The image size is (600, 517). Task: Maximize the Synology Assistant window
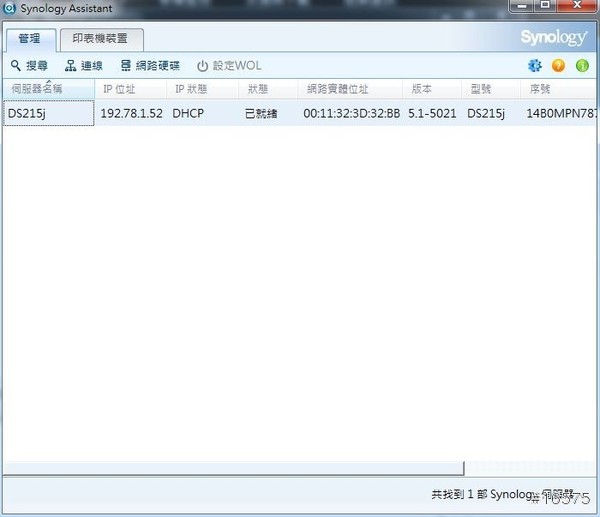[x=545, y=6]
